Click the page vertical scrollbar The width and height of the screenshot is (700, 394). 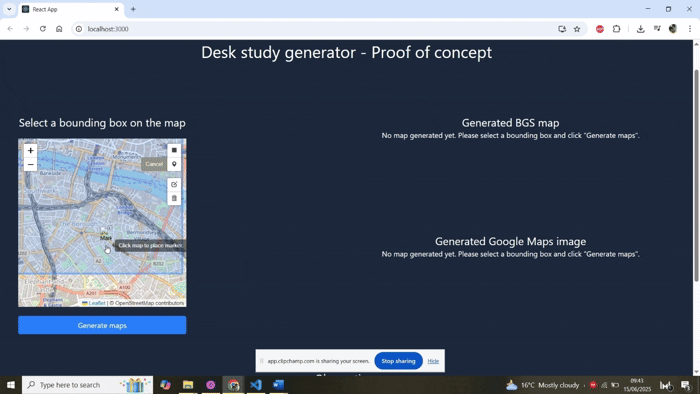click(696, 175)
